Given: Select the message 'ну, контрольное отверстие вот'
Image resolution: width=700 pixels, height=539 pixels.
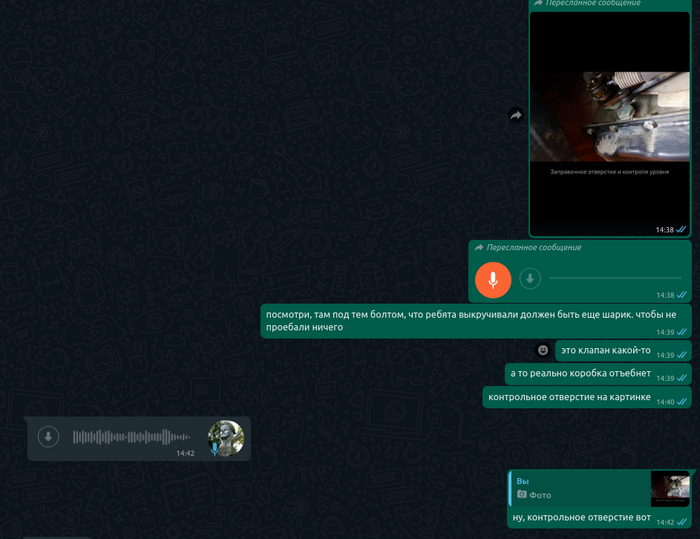Looking at the screenshot, I should coord(581,518).
